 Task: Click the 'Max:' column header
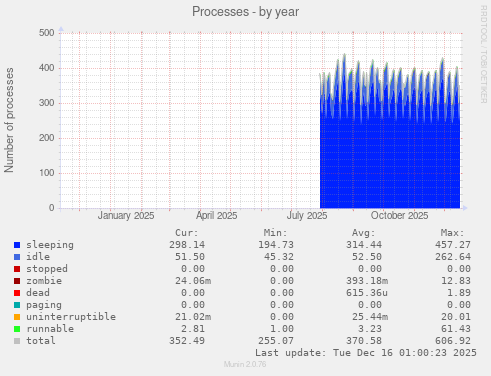[x=452, y=233]
